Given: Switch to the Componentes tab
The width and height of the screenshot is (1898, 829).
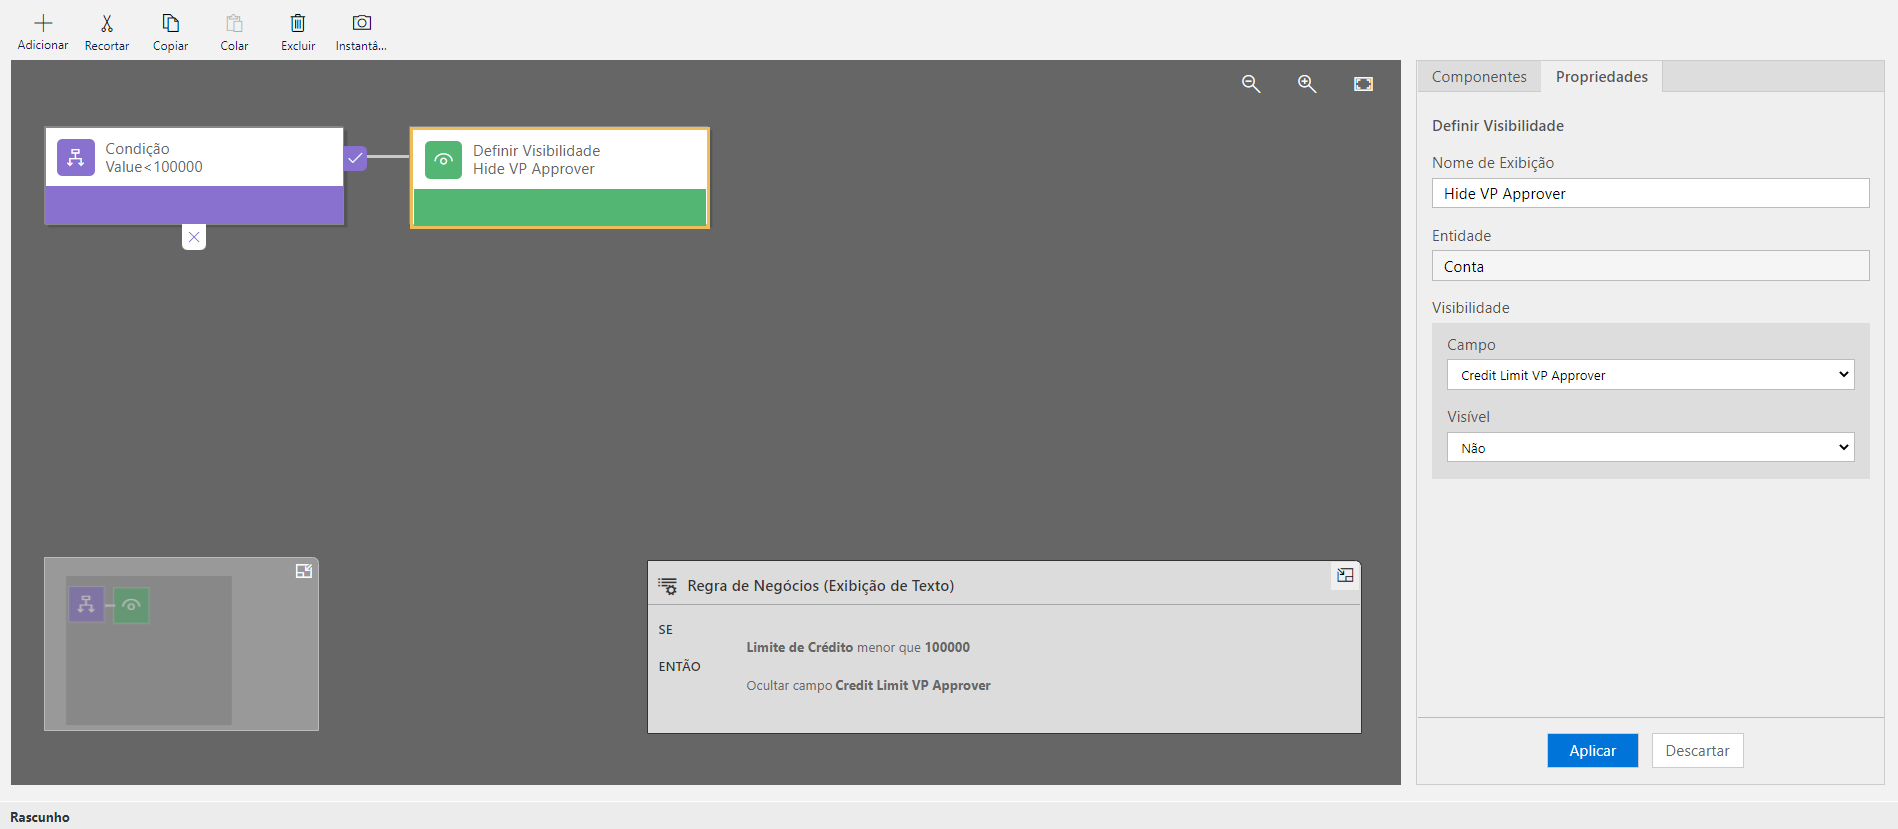Looking at the screenshot, I should pos(1479,77).
